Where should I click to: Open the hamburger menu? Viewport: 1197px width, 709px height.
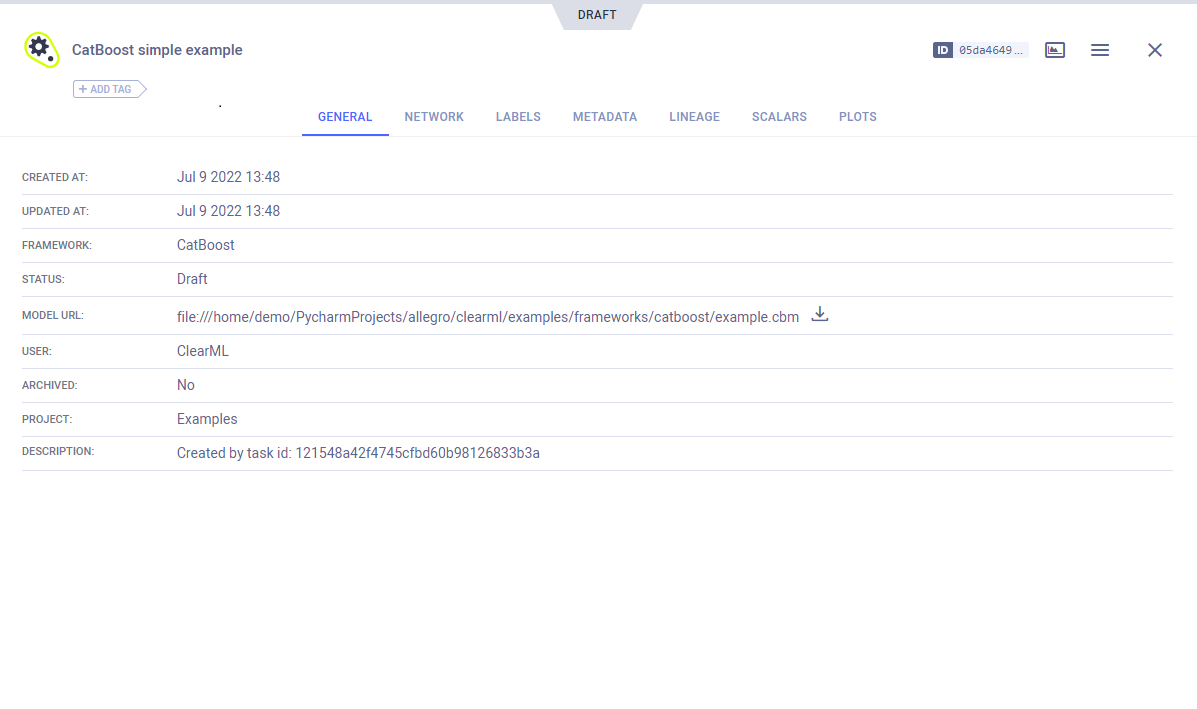pos(1099,50)
